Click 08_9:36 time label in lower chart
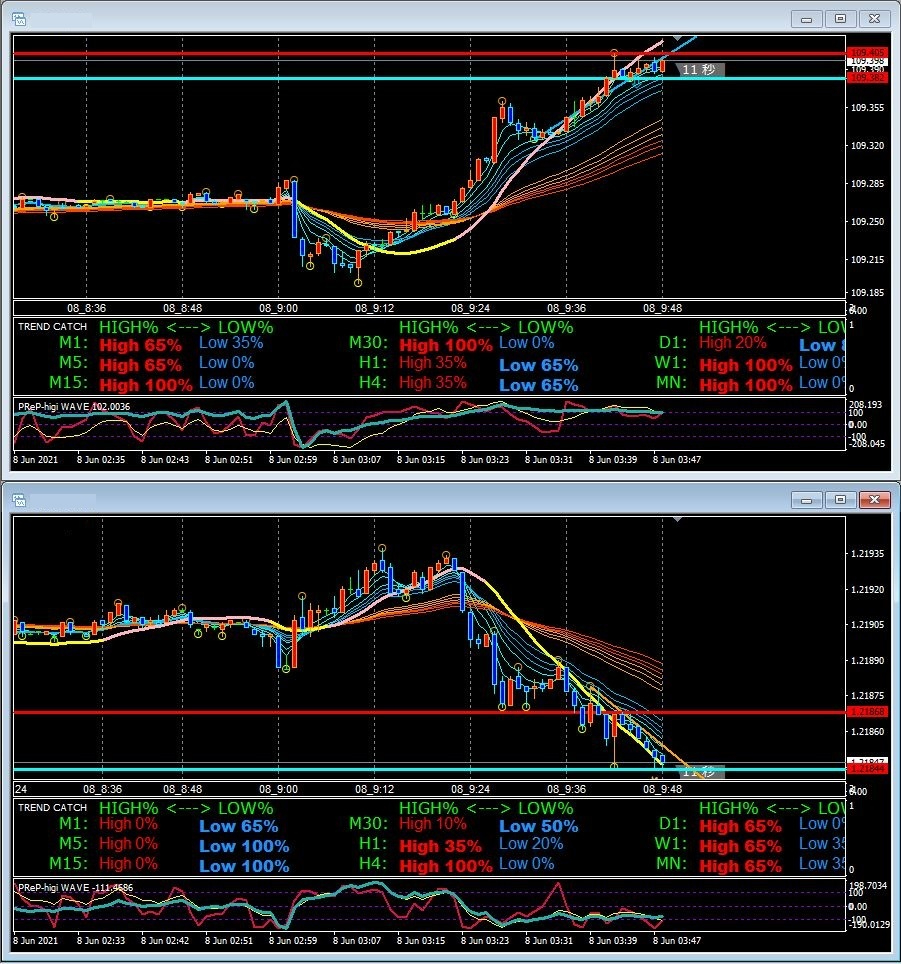The height and width of the screenshot is (964, 901). click(567, 789)
